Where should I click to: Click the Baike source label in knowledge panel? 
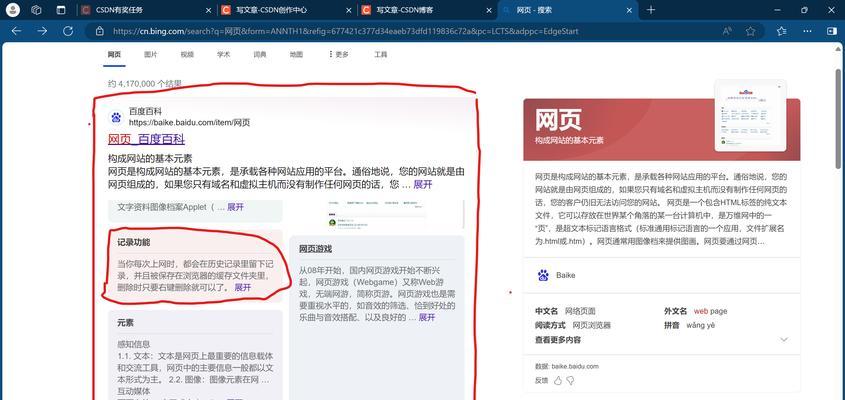click(x=565, y=275)
